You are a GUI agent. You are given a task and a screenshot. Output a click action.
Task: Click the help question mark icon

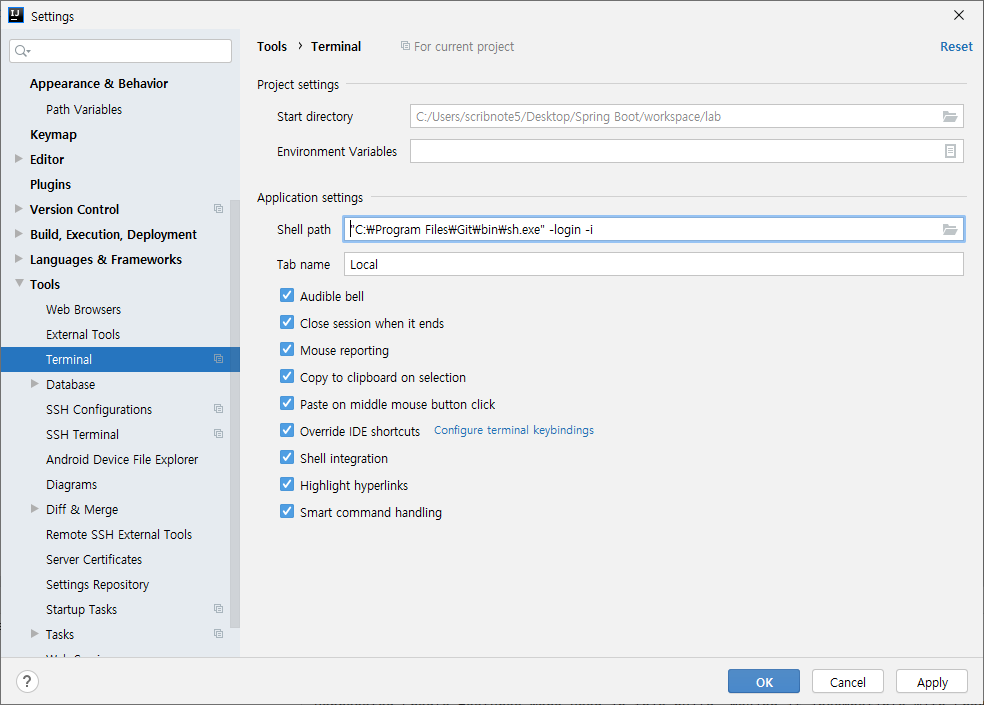(28, 682)
